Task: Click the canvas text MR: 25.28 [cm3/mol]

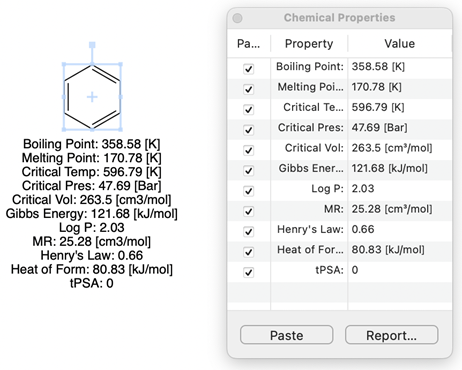Action: [x=92, y=242]
